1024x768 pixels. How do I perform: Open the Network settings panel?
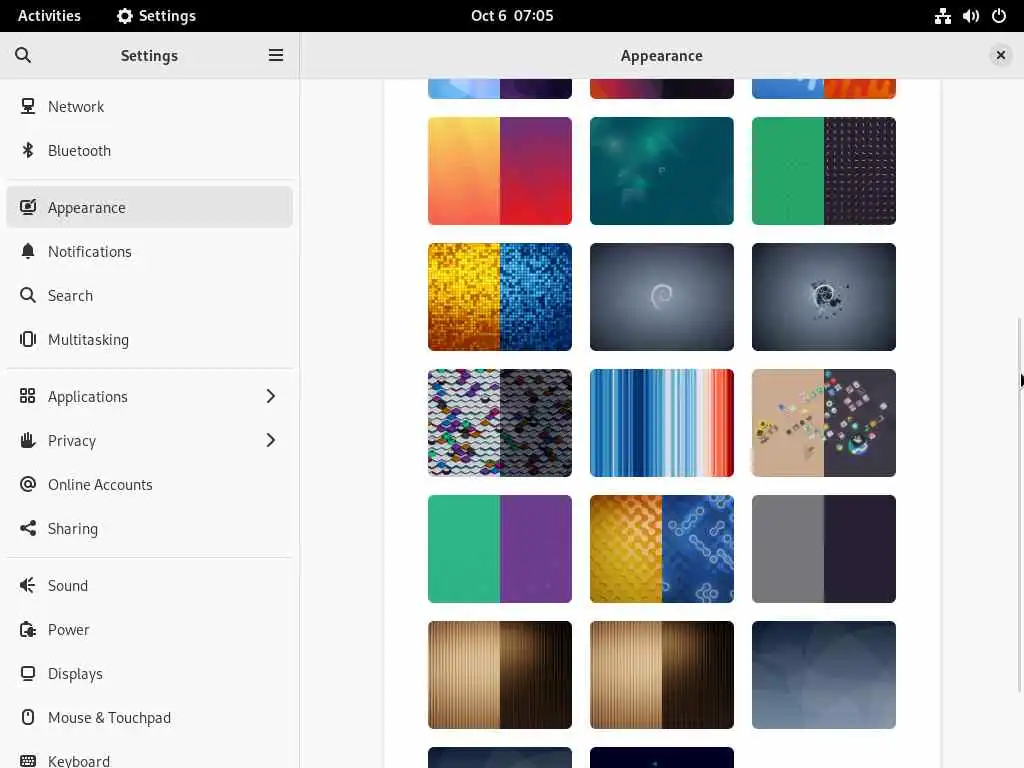150,106
